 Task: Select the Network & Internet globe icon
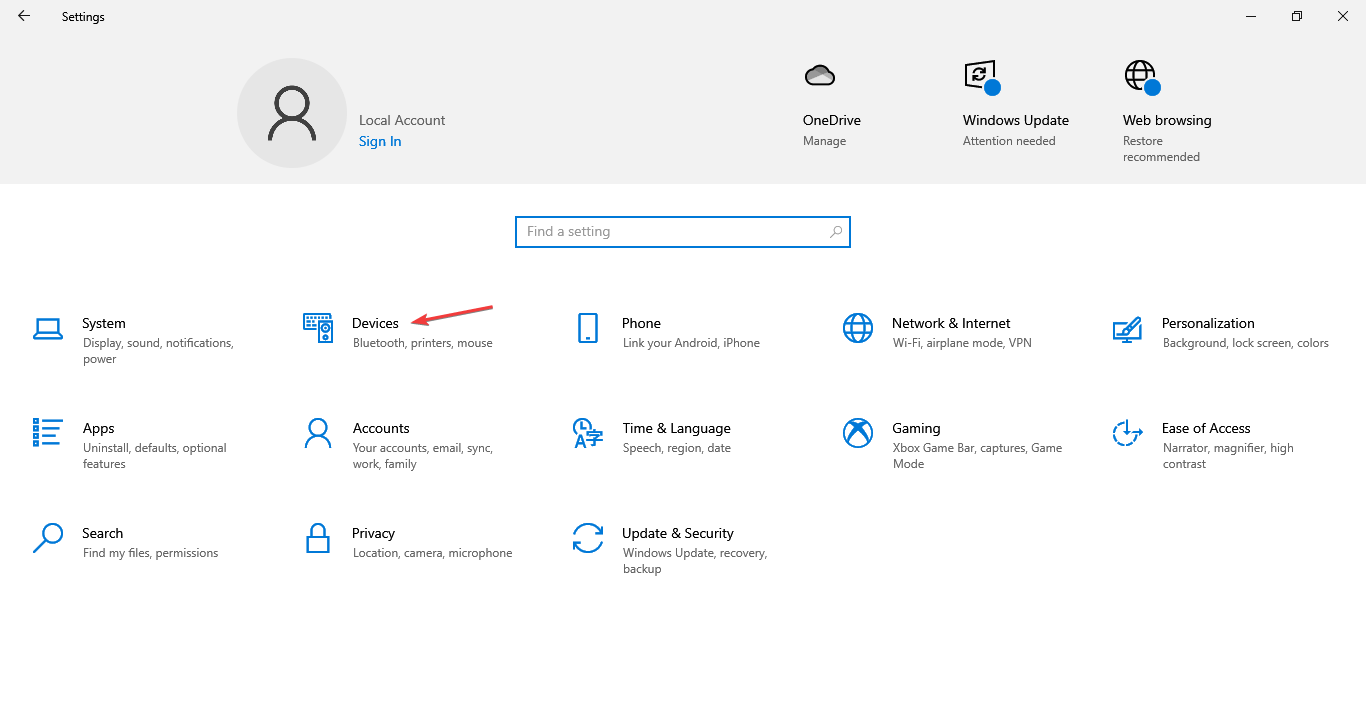coord(858,328)
